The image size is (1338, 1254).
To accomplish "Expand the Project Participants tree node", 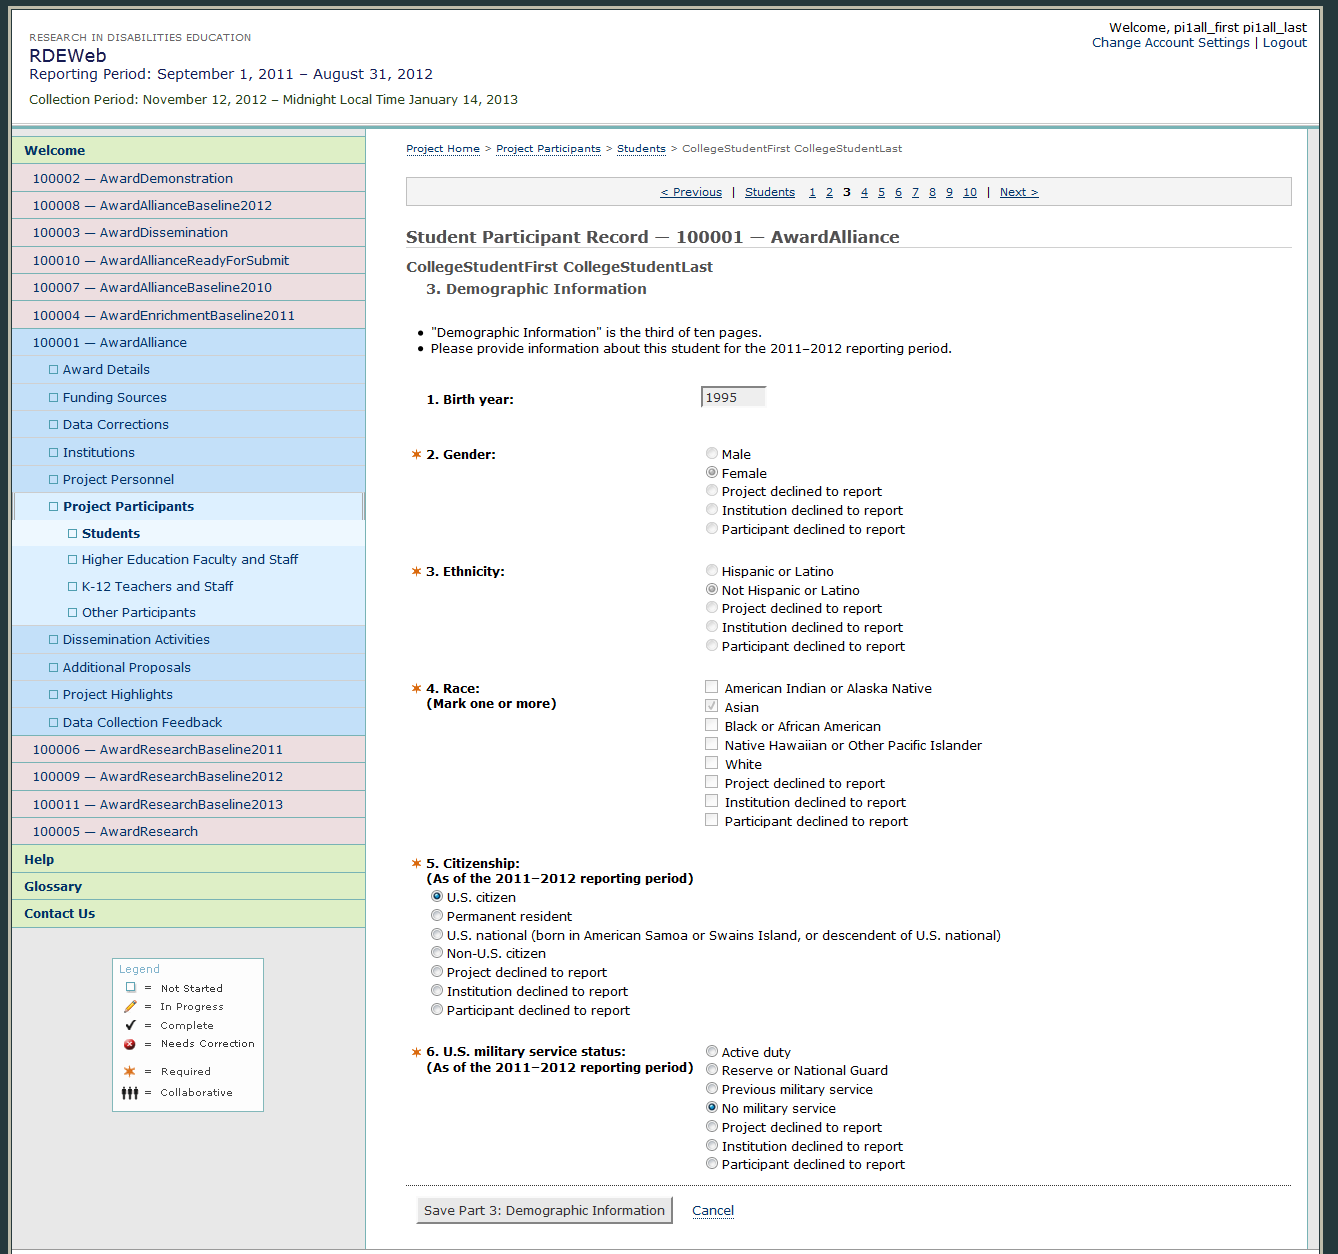I will coord(128,507).
